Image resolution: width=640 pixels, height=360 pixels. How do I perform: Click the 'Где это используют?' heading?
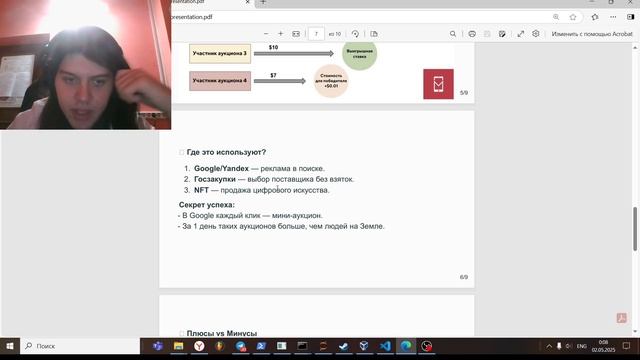pos(226,152)
